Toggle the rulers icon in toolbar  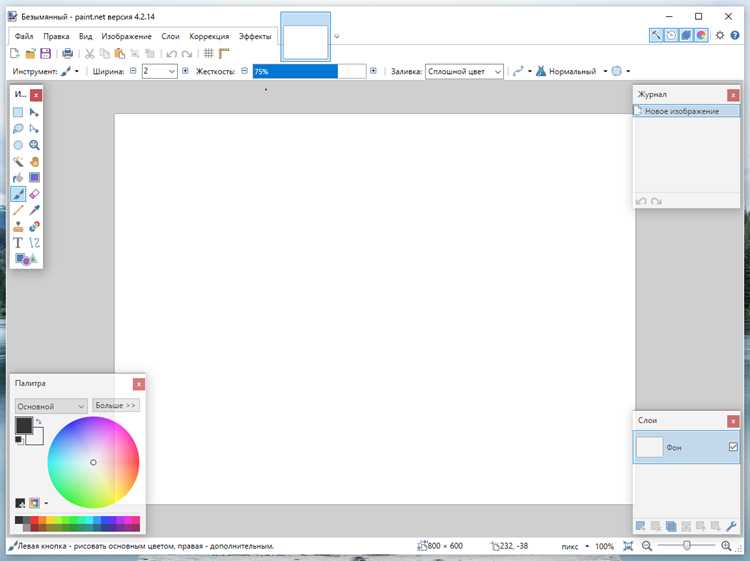click(224, 54)
